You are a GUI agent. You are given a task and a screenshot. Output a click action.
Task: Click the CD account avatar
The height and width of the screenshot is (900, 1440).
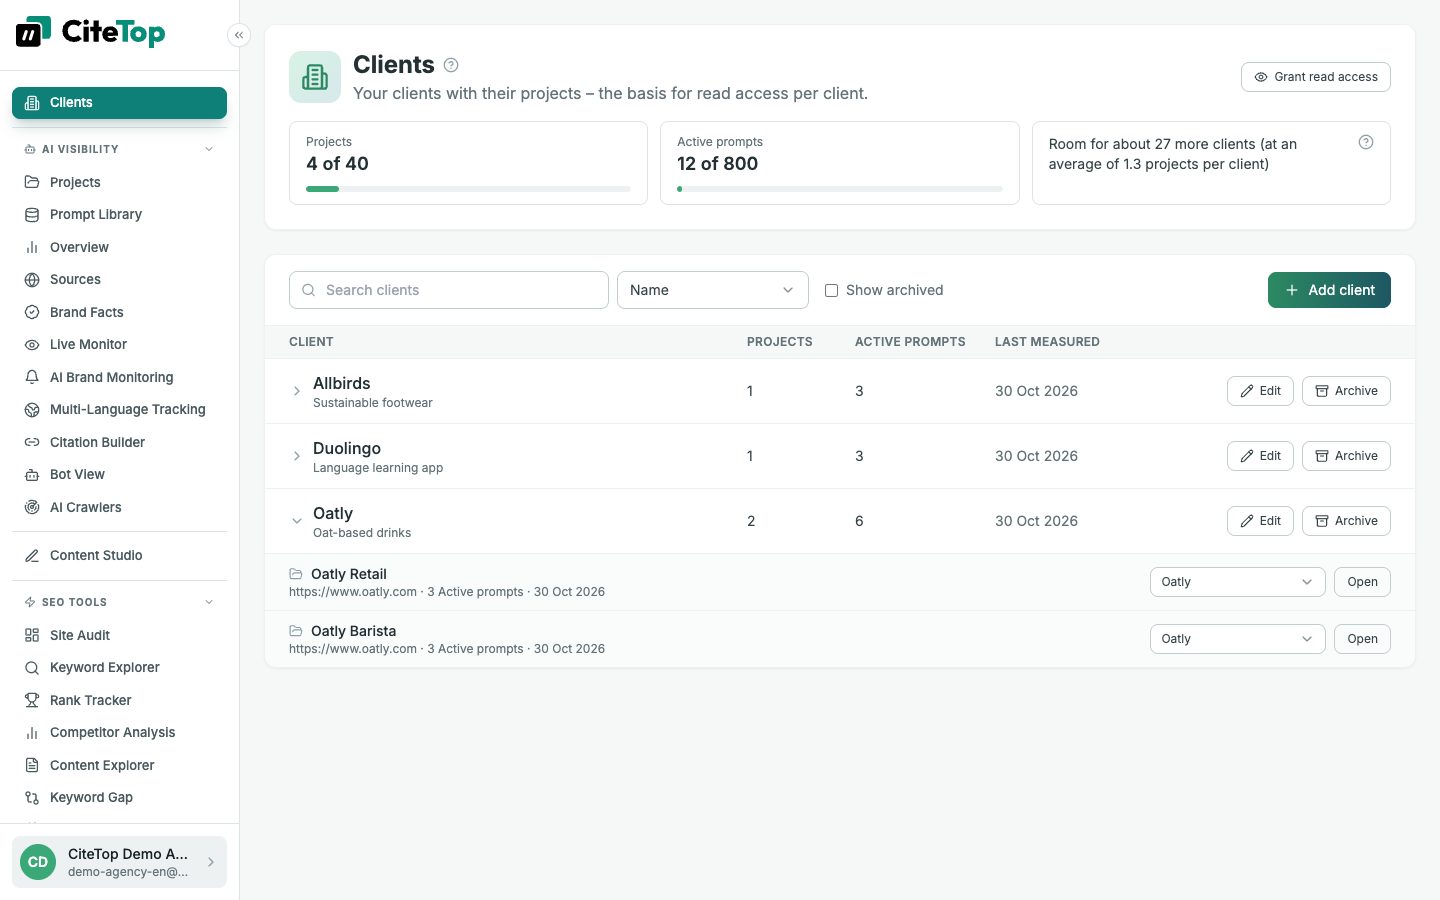38,862
